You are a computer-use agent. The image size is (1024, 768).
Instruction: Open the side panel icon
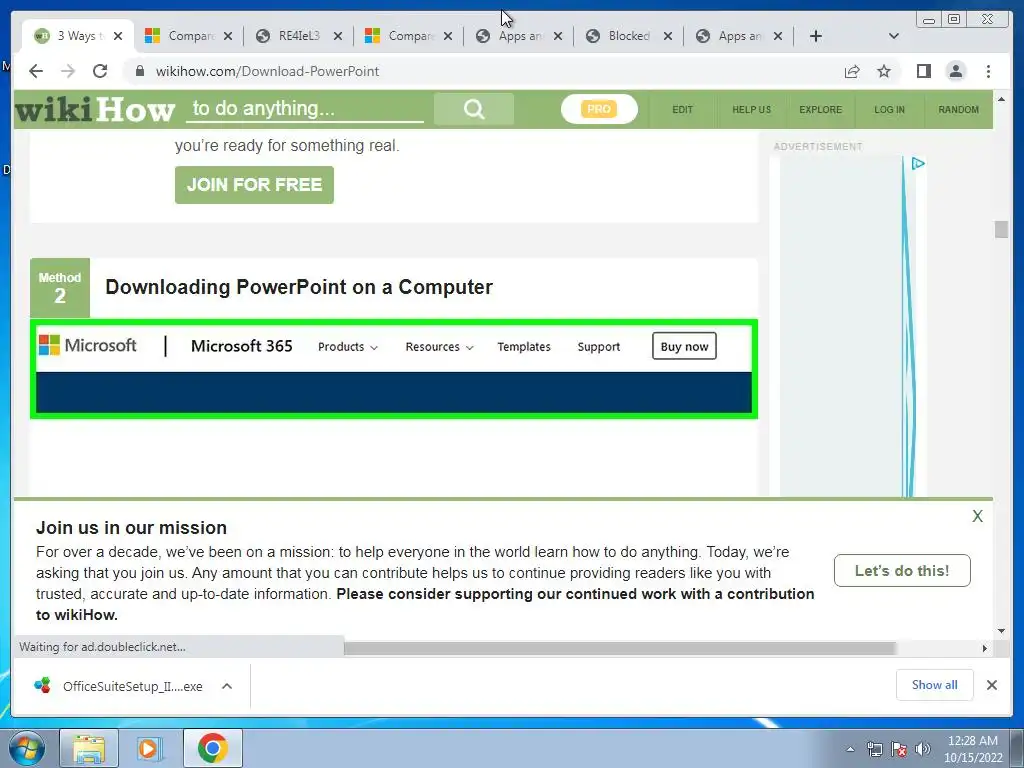[x=923, y=71]
